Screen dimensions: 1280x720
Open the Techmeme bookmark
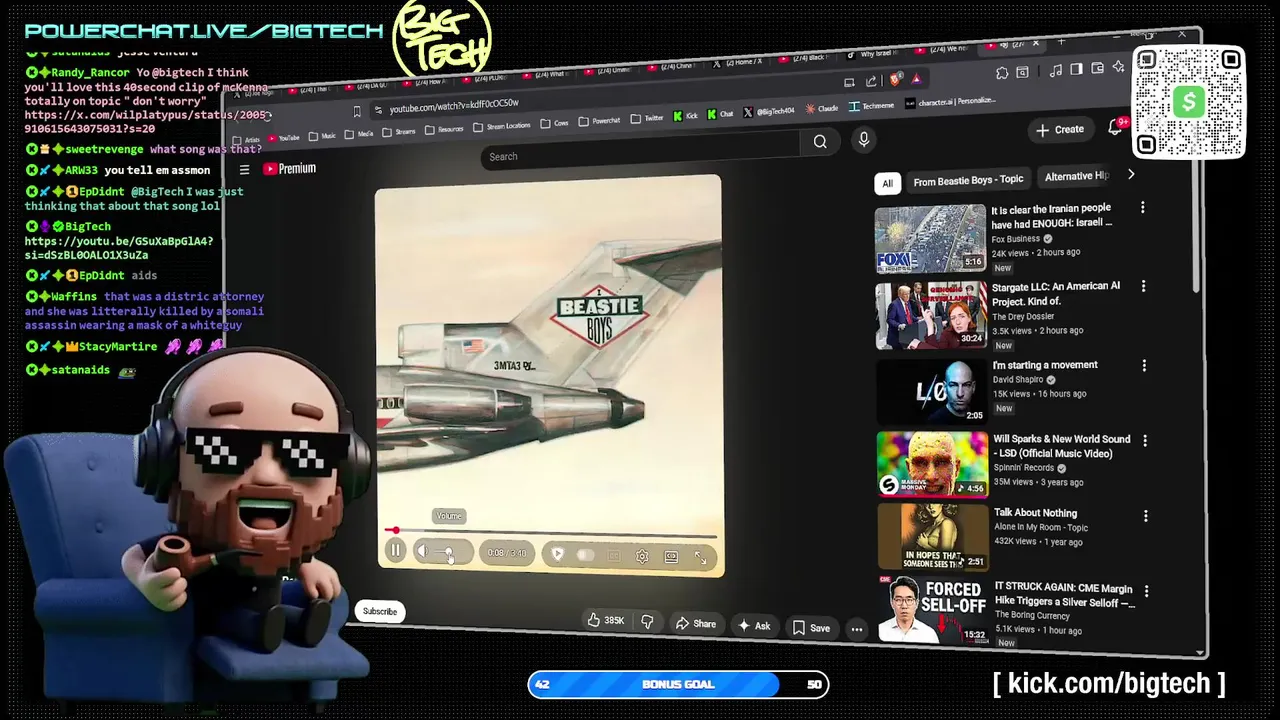tap(871, 106)
